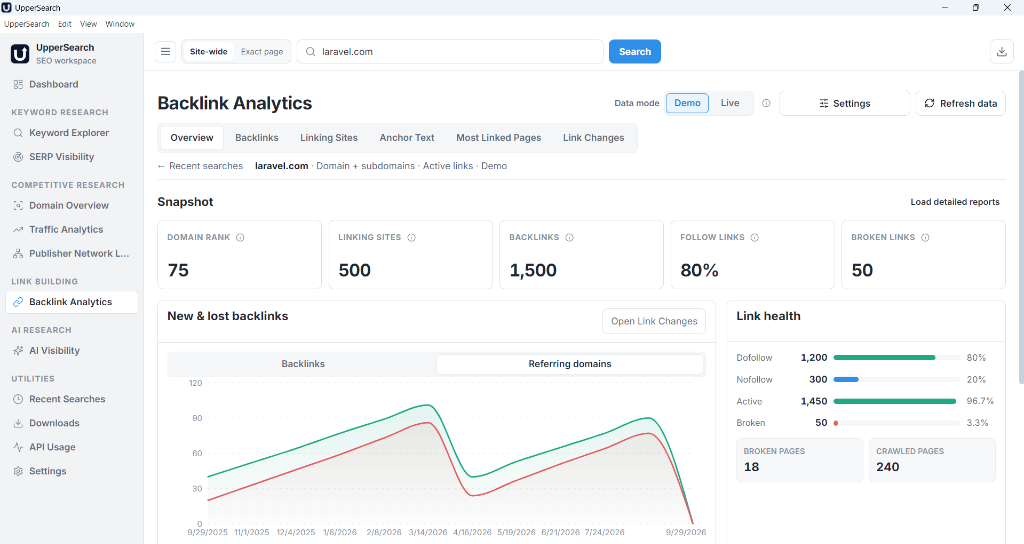Switch data mode to Demo
Screen dimensions: 1024x544
click(687, 103)
